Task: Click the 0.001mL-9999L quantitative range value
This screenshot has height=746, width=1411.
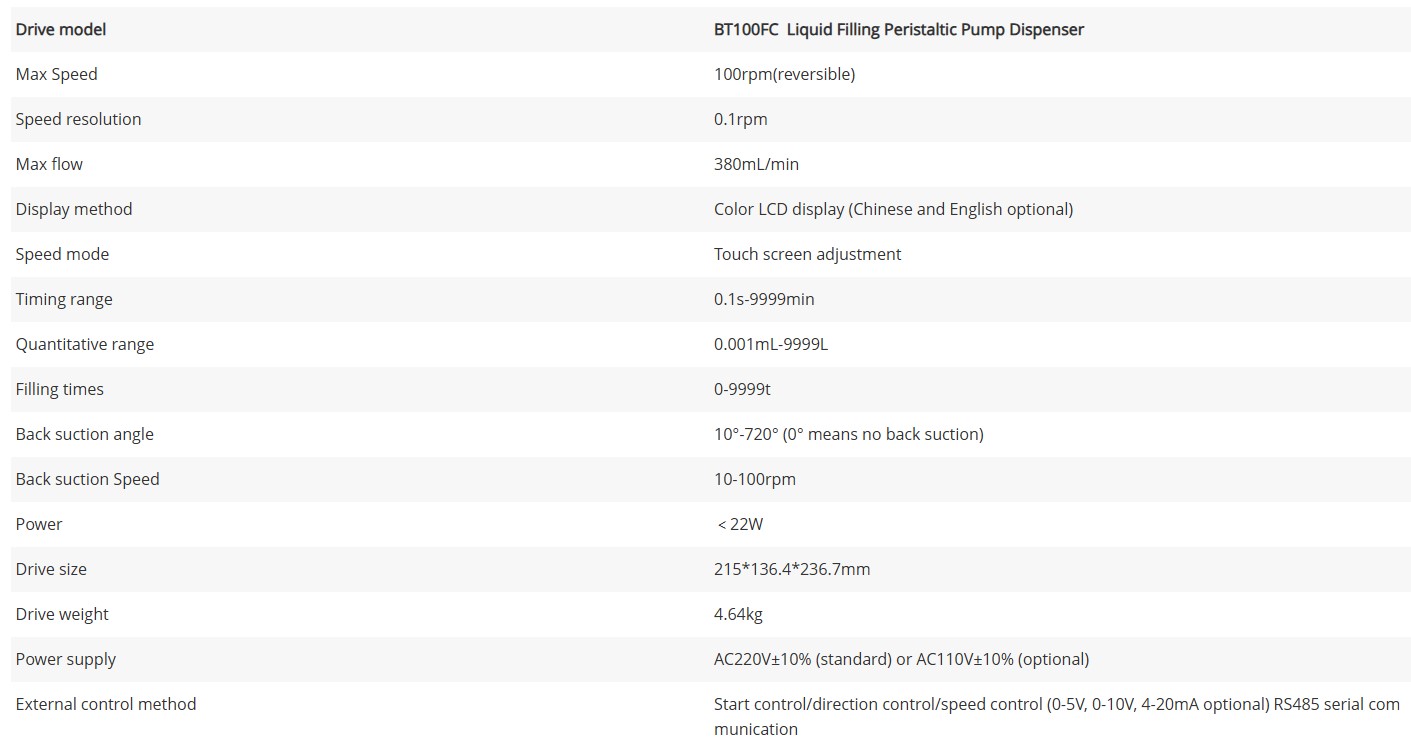Action: [x=771, y=344]
